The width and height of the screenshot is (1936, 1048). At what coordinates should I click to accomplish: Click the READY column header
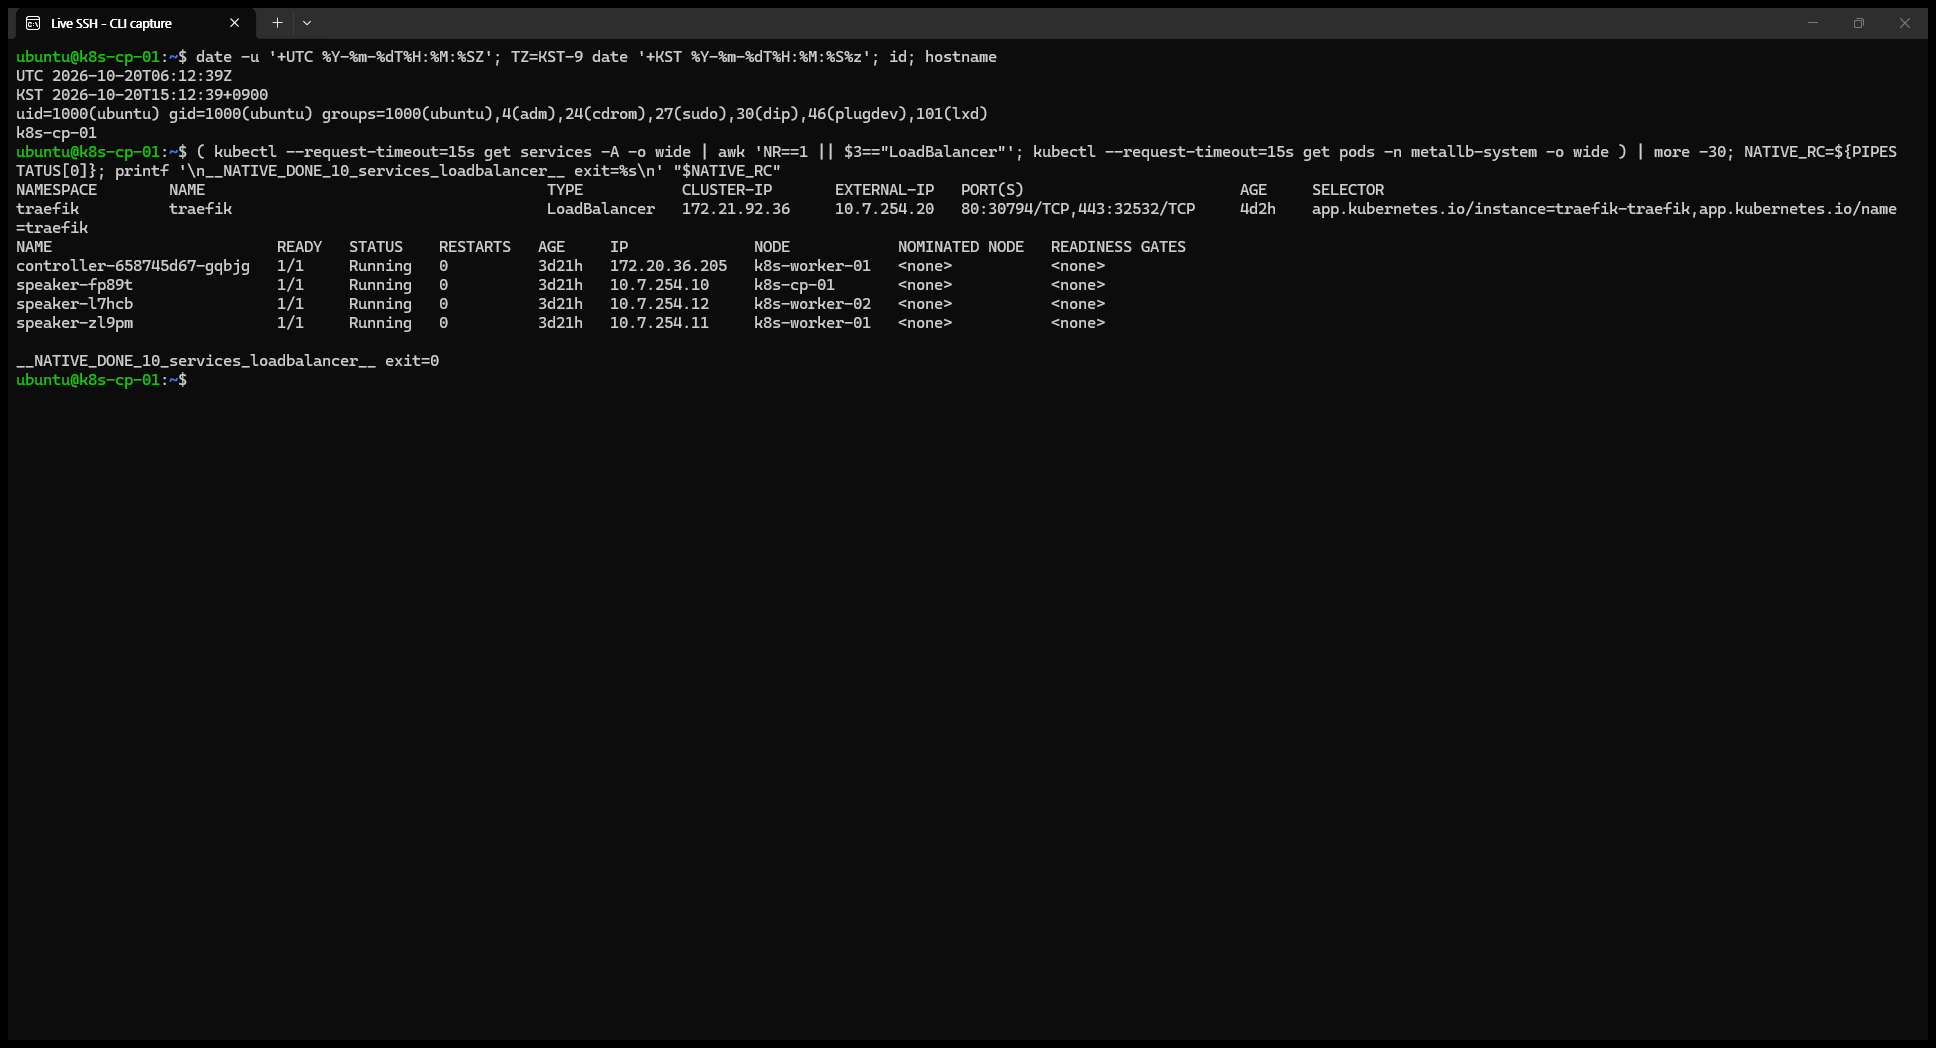pos(300,247)
